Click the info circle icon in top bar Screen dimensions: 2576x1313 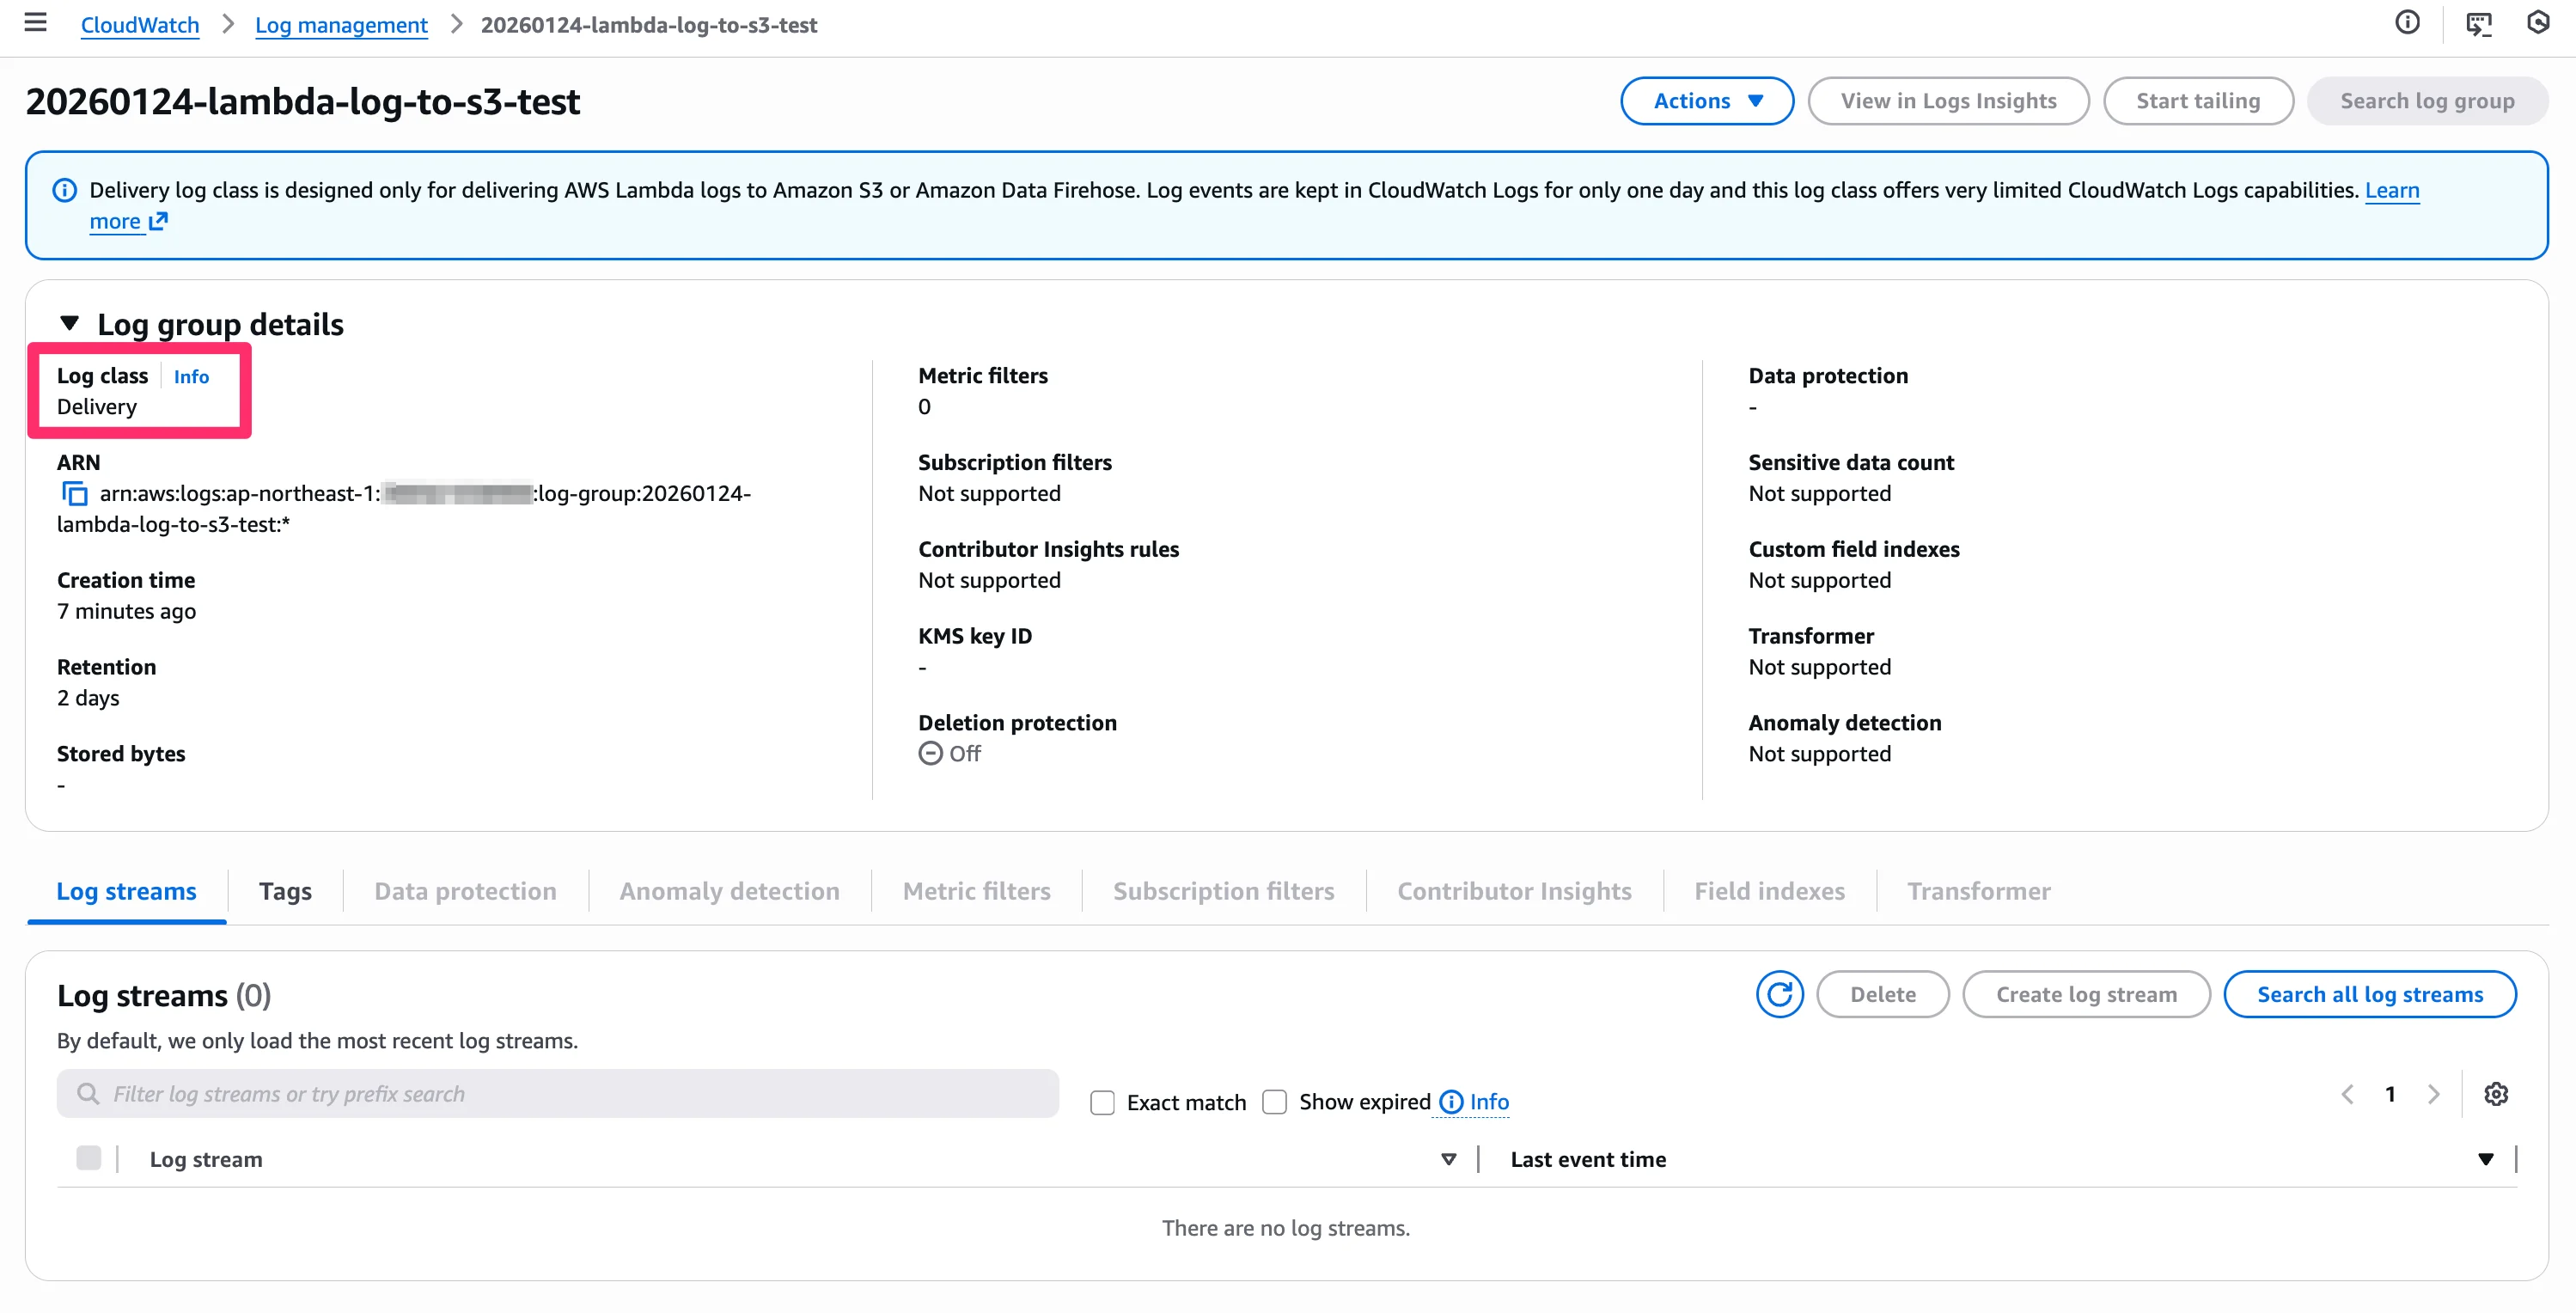(2407, 23)
